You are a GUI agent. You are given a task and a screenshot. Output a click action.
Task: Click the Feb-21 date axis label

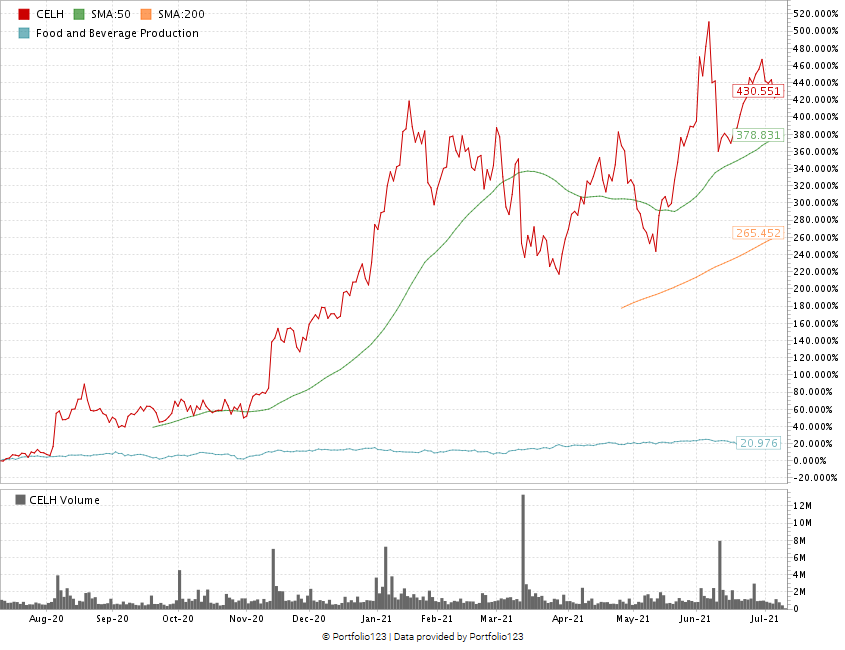coord(437,618)
